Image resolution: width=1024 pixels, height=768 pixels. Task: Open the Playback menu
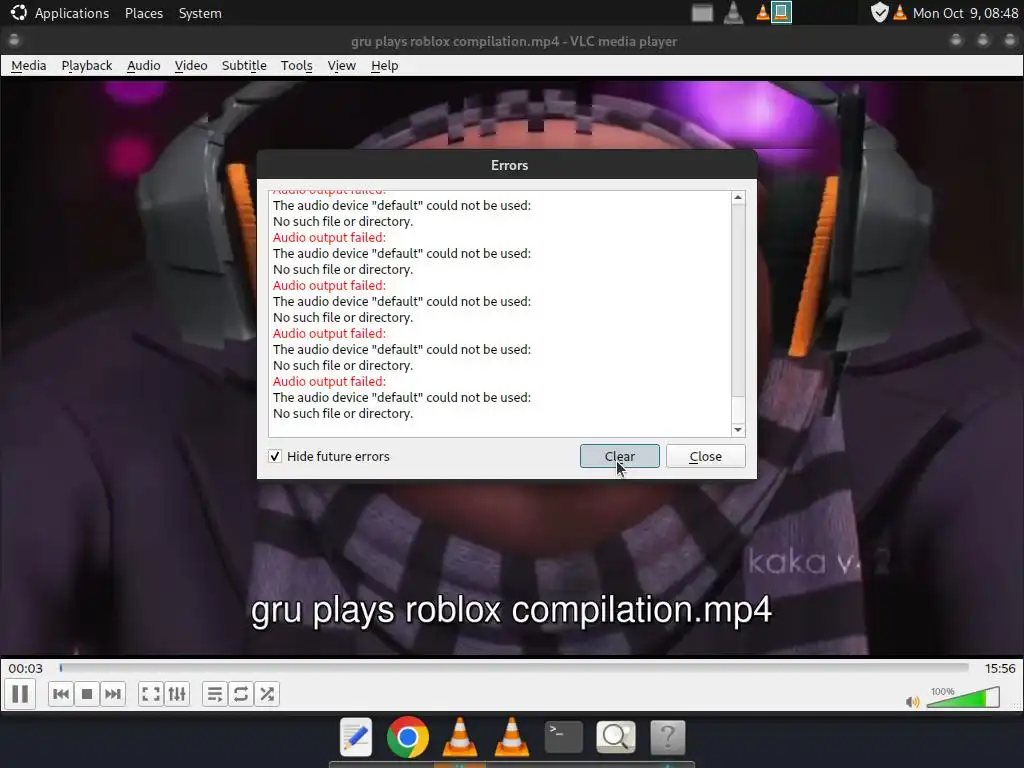pyautogui.click(x=87, y=65)
